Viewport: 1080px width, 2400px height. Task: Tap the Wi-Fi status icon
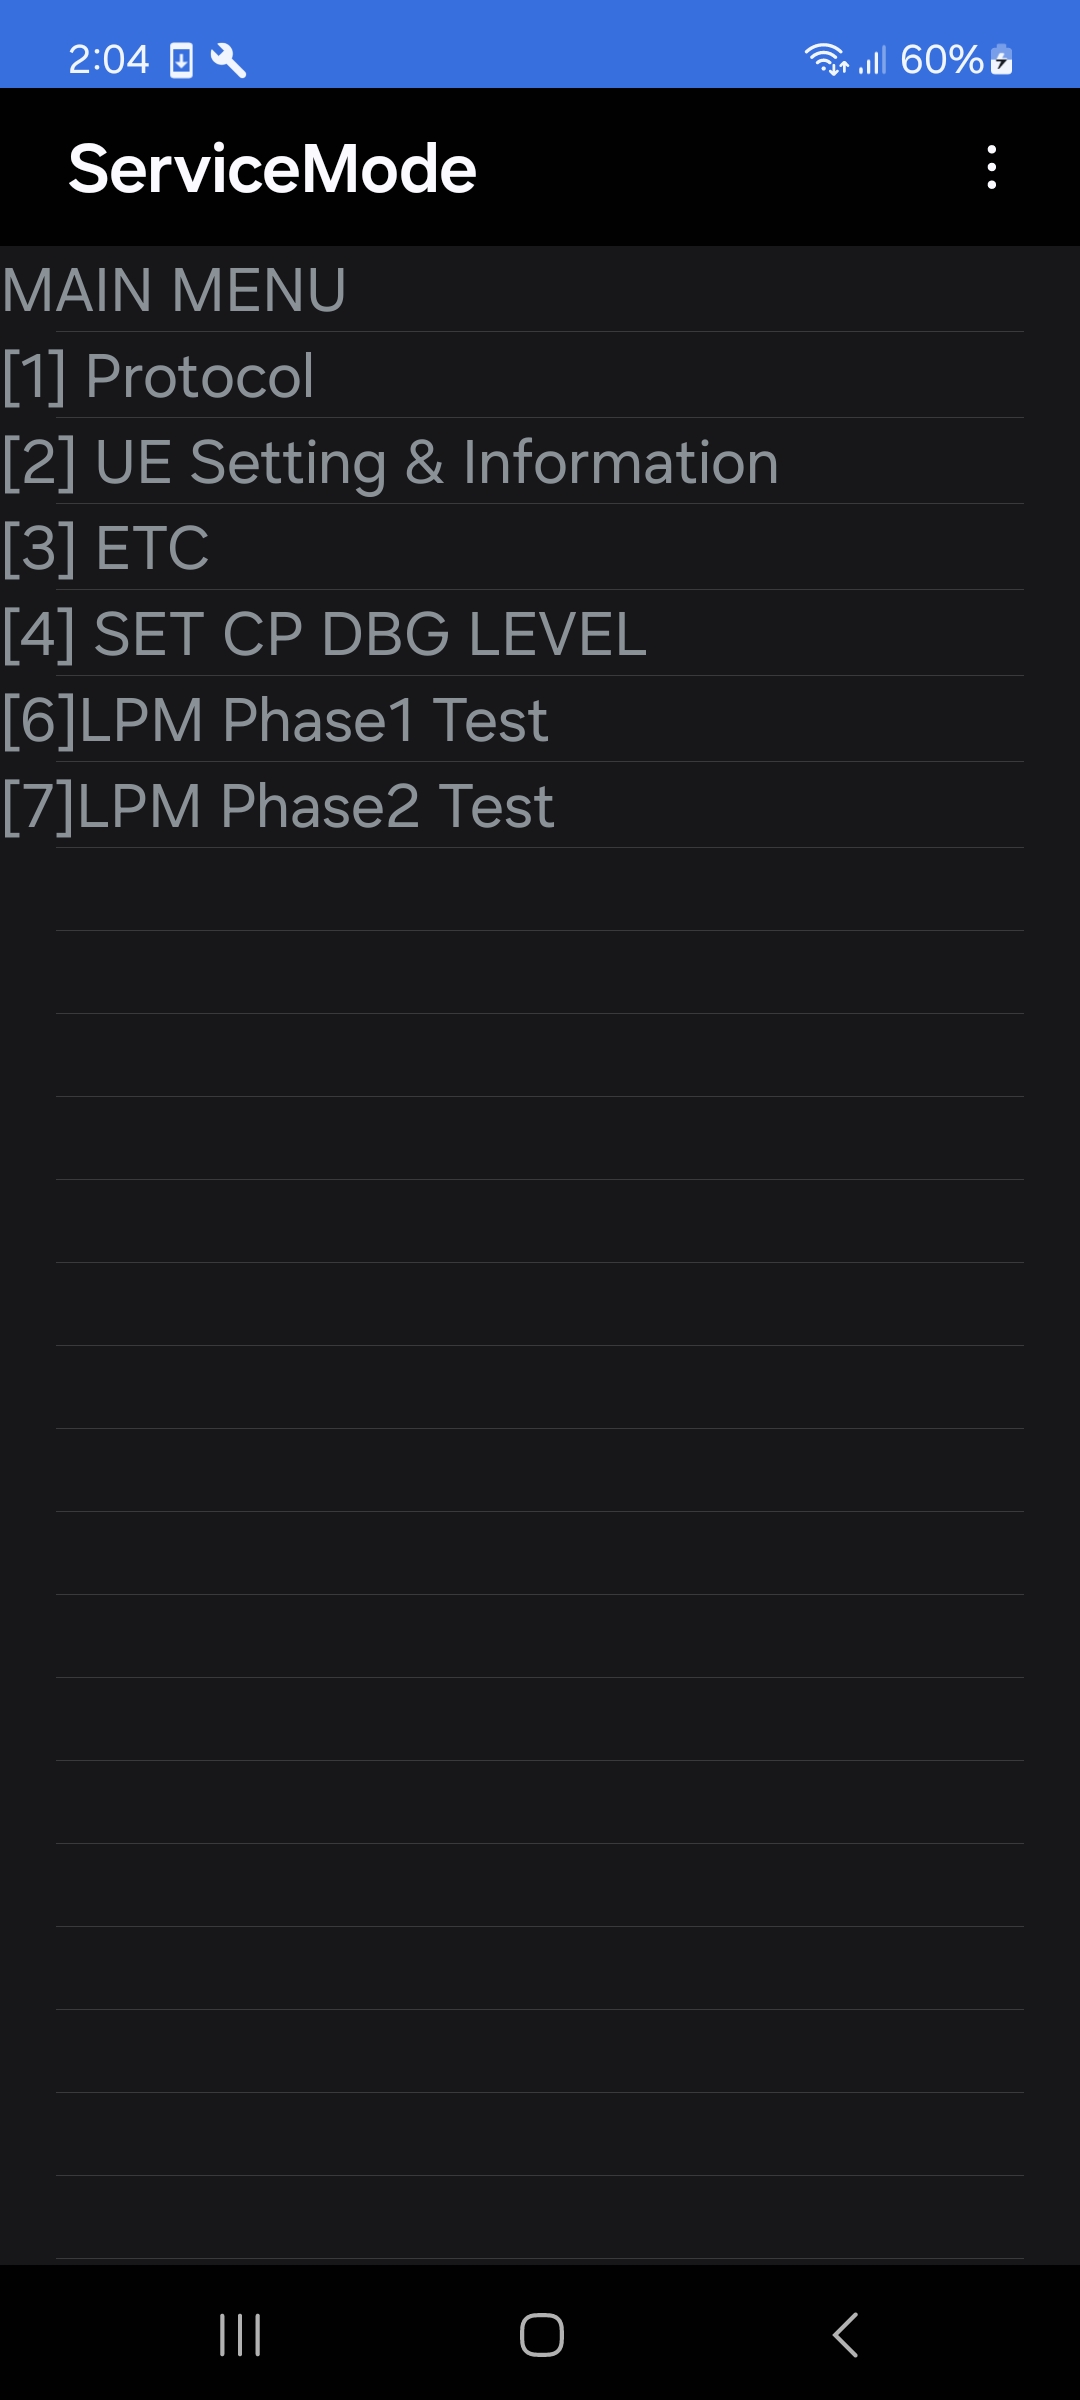[x=827, y=60]
